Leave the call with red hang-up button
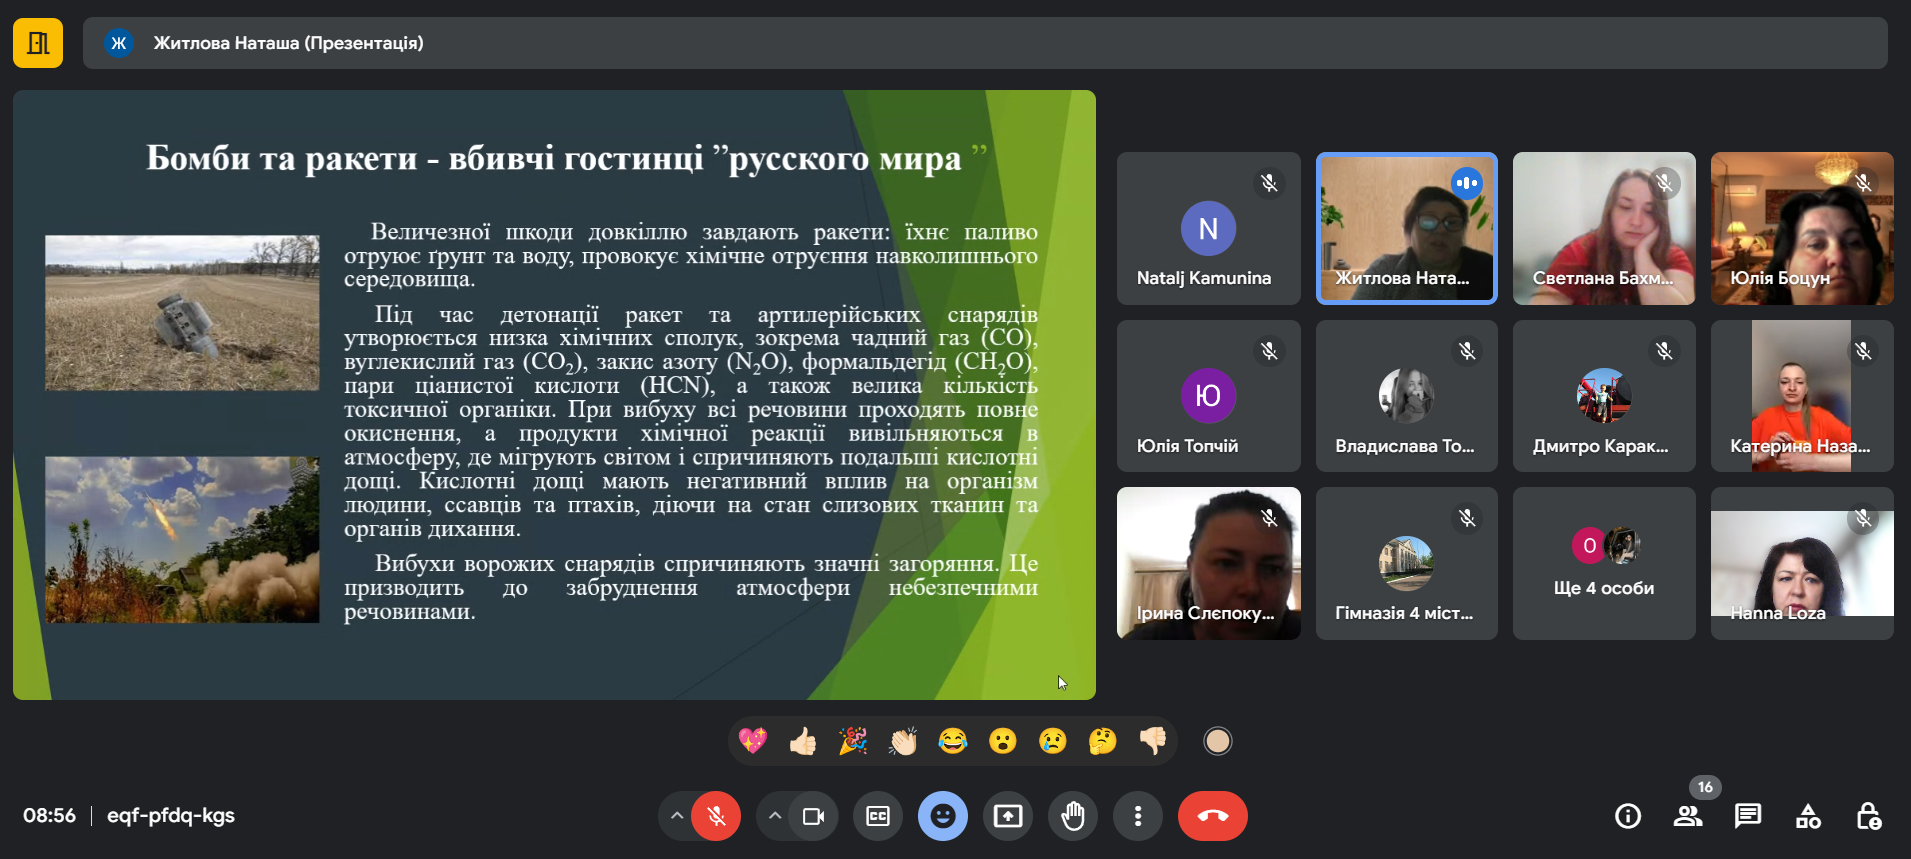The height and width of the screenshot is (859, 1911). [1212, 816]
